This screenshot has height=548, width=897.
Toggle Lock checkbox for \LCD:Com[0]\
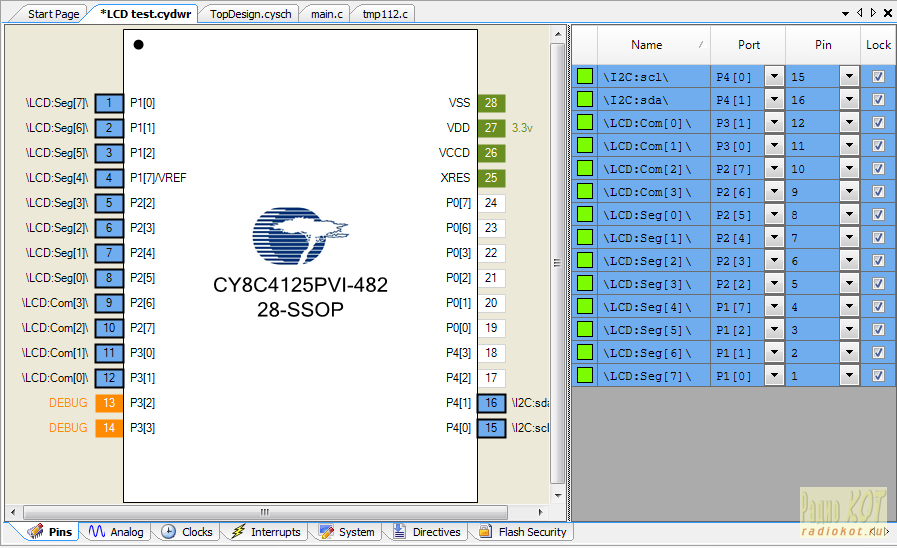tap(878, 122)
